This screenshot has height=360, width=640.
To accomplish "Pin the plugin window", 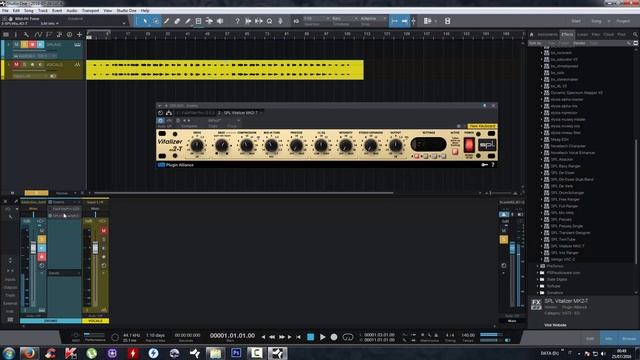I will [x=484, y=106].
